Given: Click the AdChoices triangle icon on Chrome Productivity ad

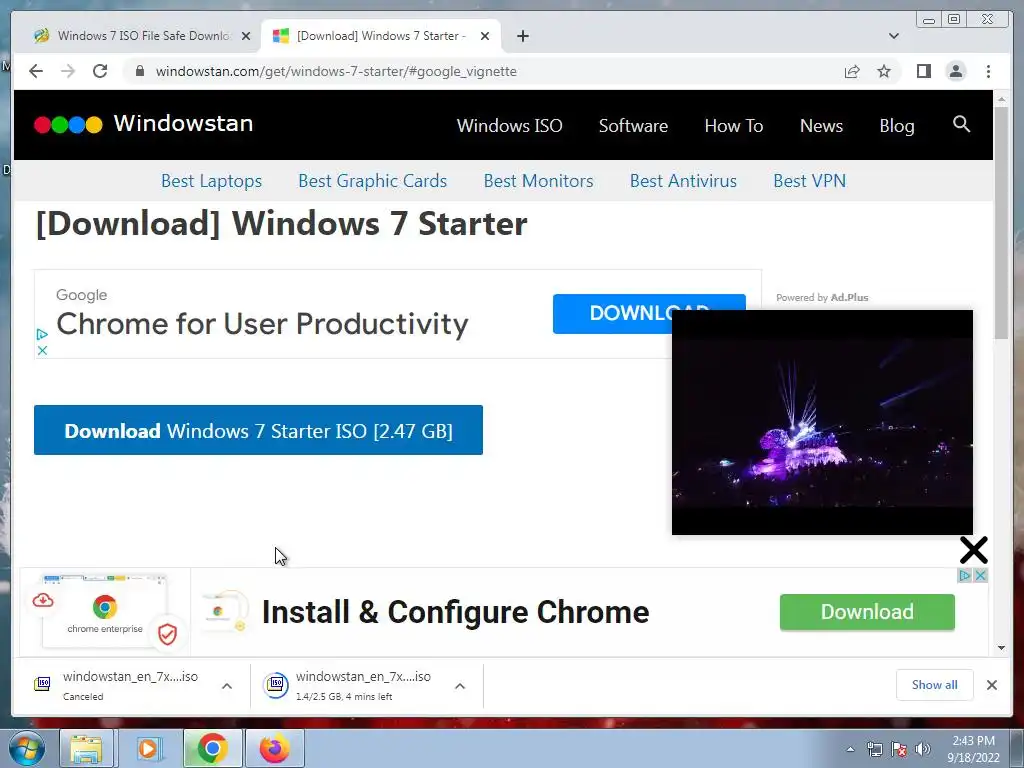Looking at the screenshot, I should coord(42,334).
